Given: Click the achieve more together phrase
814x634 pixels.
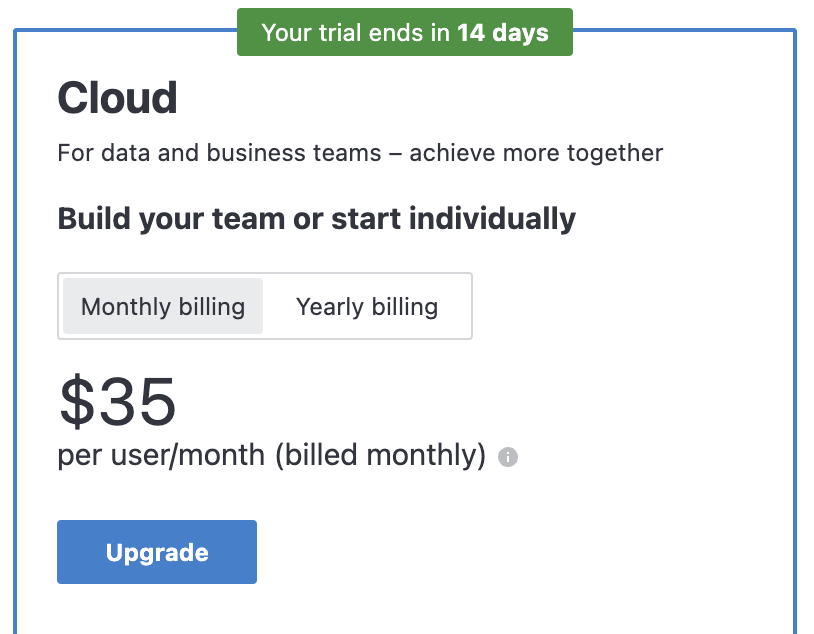Looking at the screenshot, I should point(536,154).
